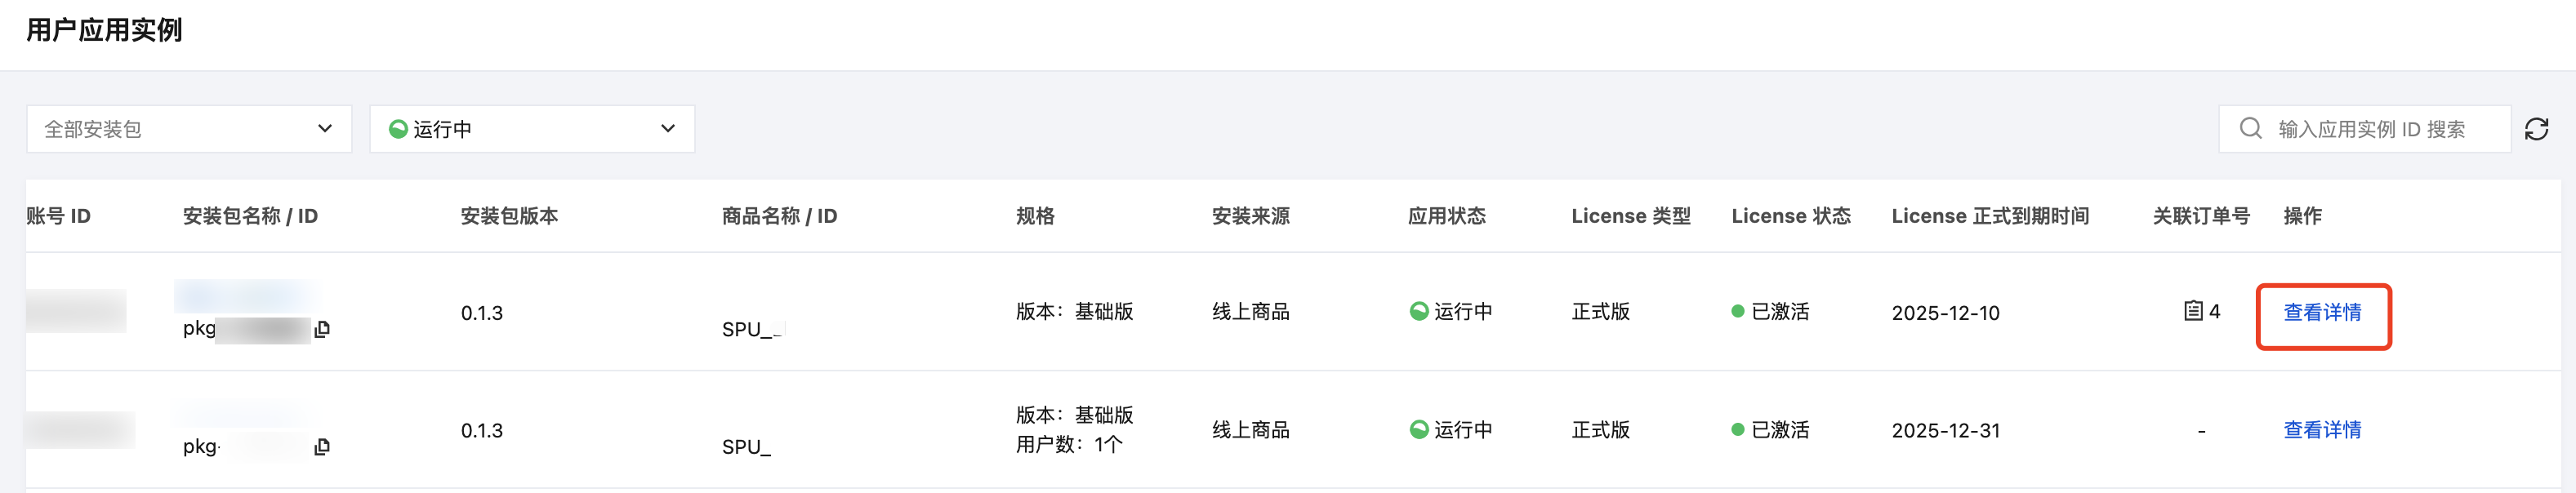Expand the 运行中 status filter dropdown
Viewport: 2576px width, 493px height.
coord(532,129)
